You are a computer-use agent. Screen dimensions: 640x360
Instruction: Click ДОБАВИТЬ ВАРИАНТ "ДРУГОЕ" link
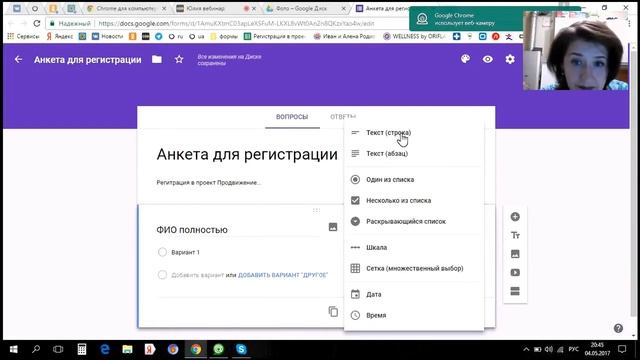pos(283,275)
